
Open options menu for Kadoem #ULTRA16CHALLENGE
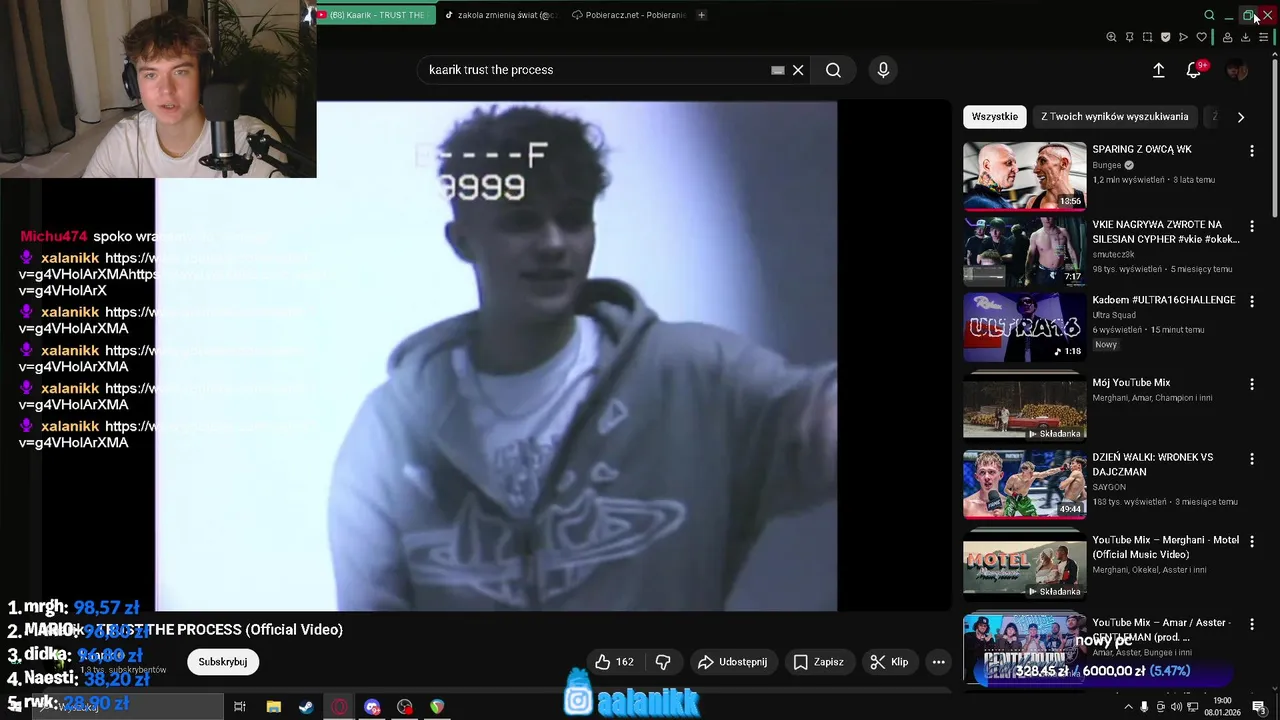1252,302
